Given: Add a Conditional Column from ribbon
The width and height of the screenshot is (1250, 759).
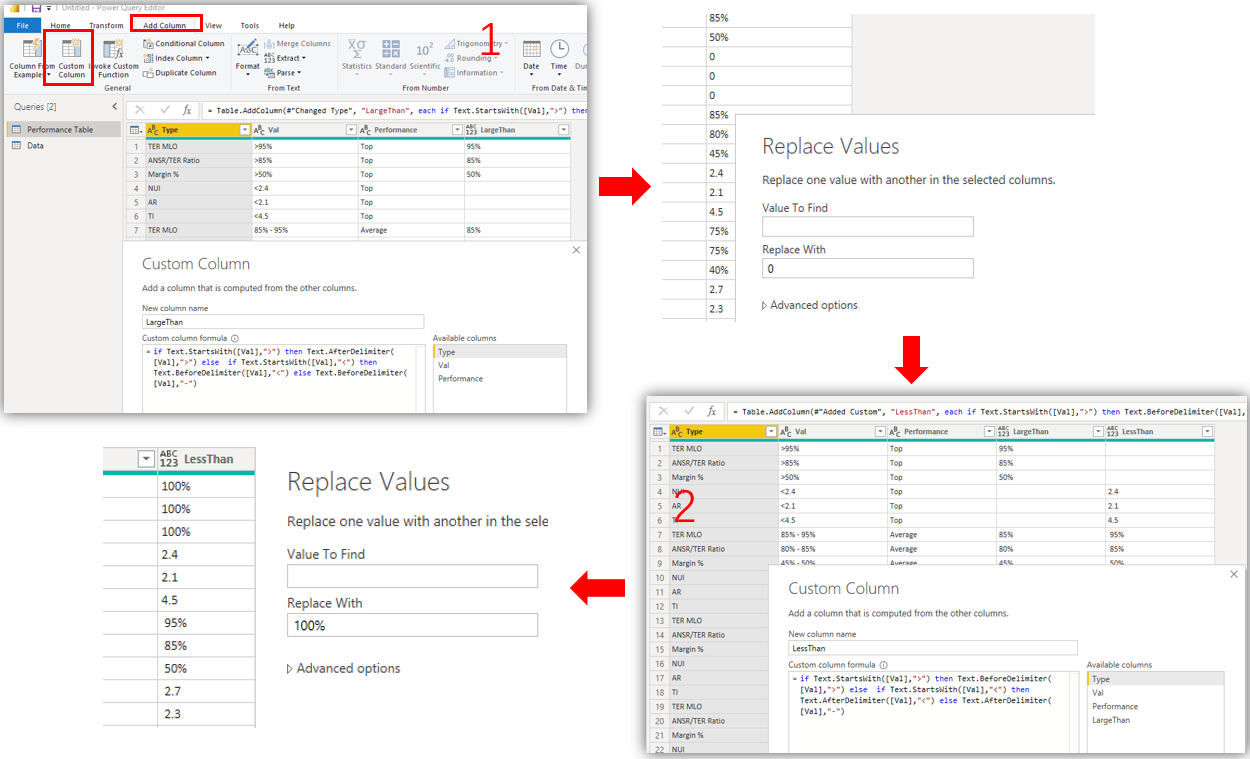Looking at the screenshot, I should click(183, 44).
